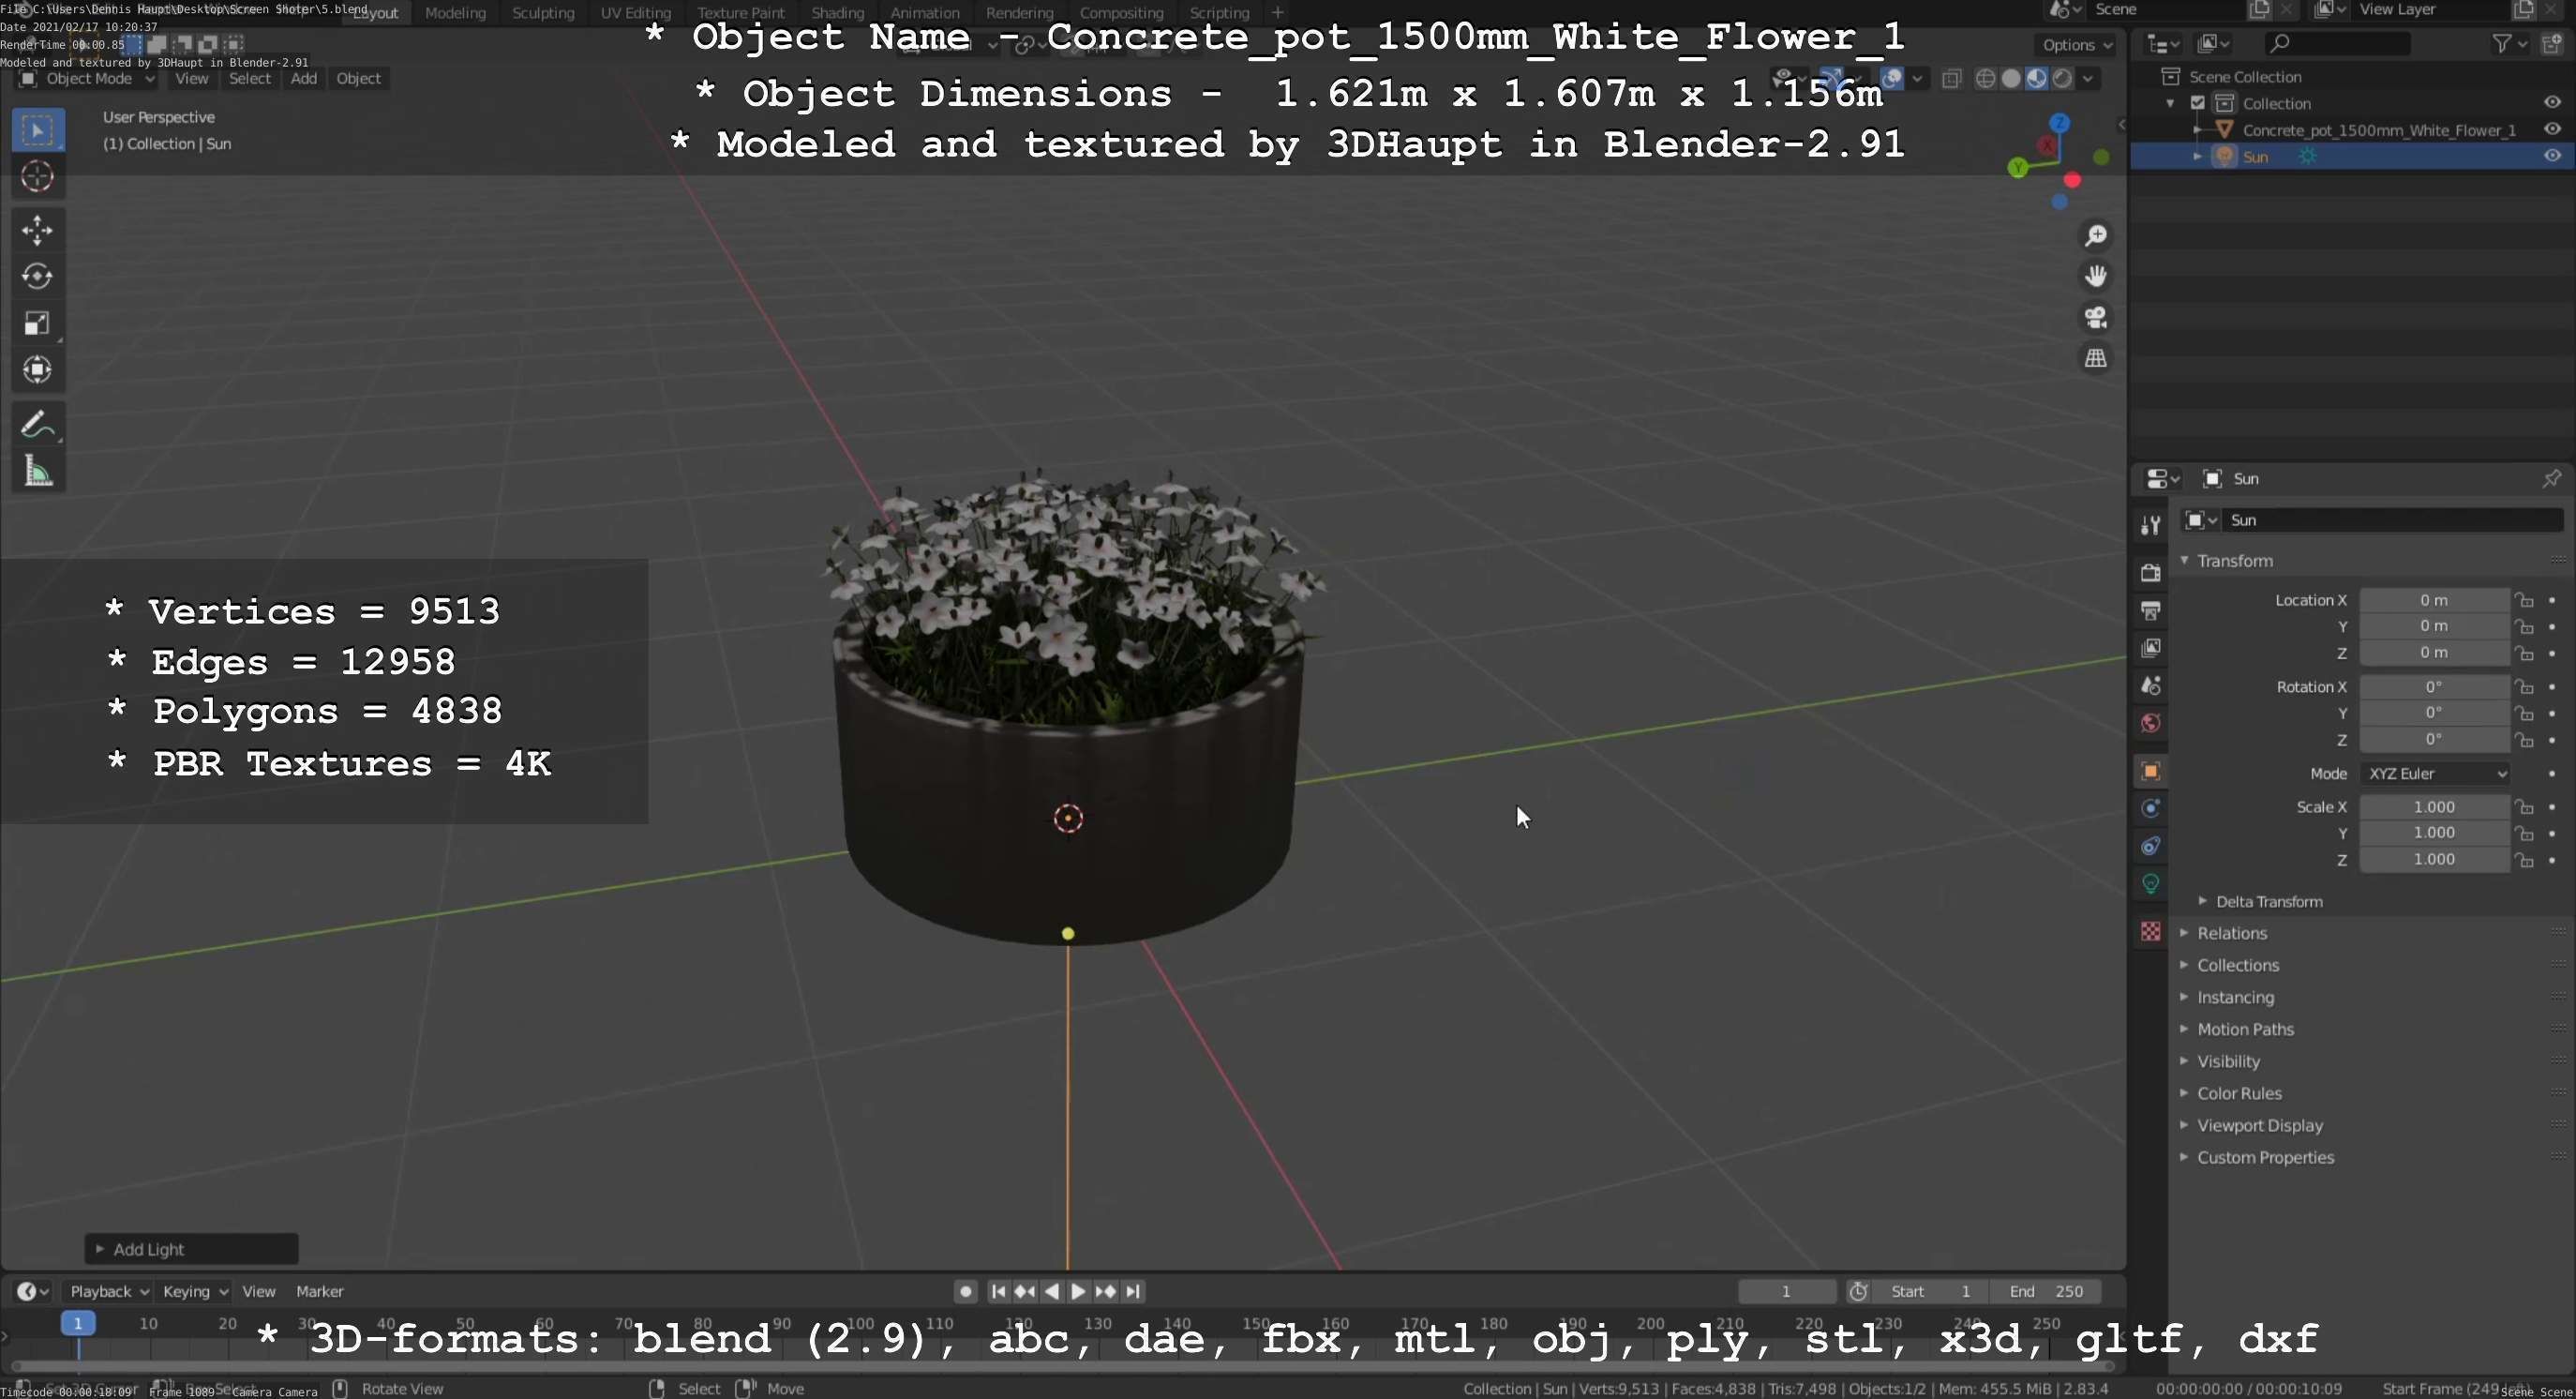
Task: Switch to wireframe viewport shading
Action: 1986,79
